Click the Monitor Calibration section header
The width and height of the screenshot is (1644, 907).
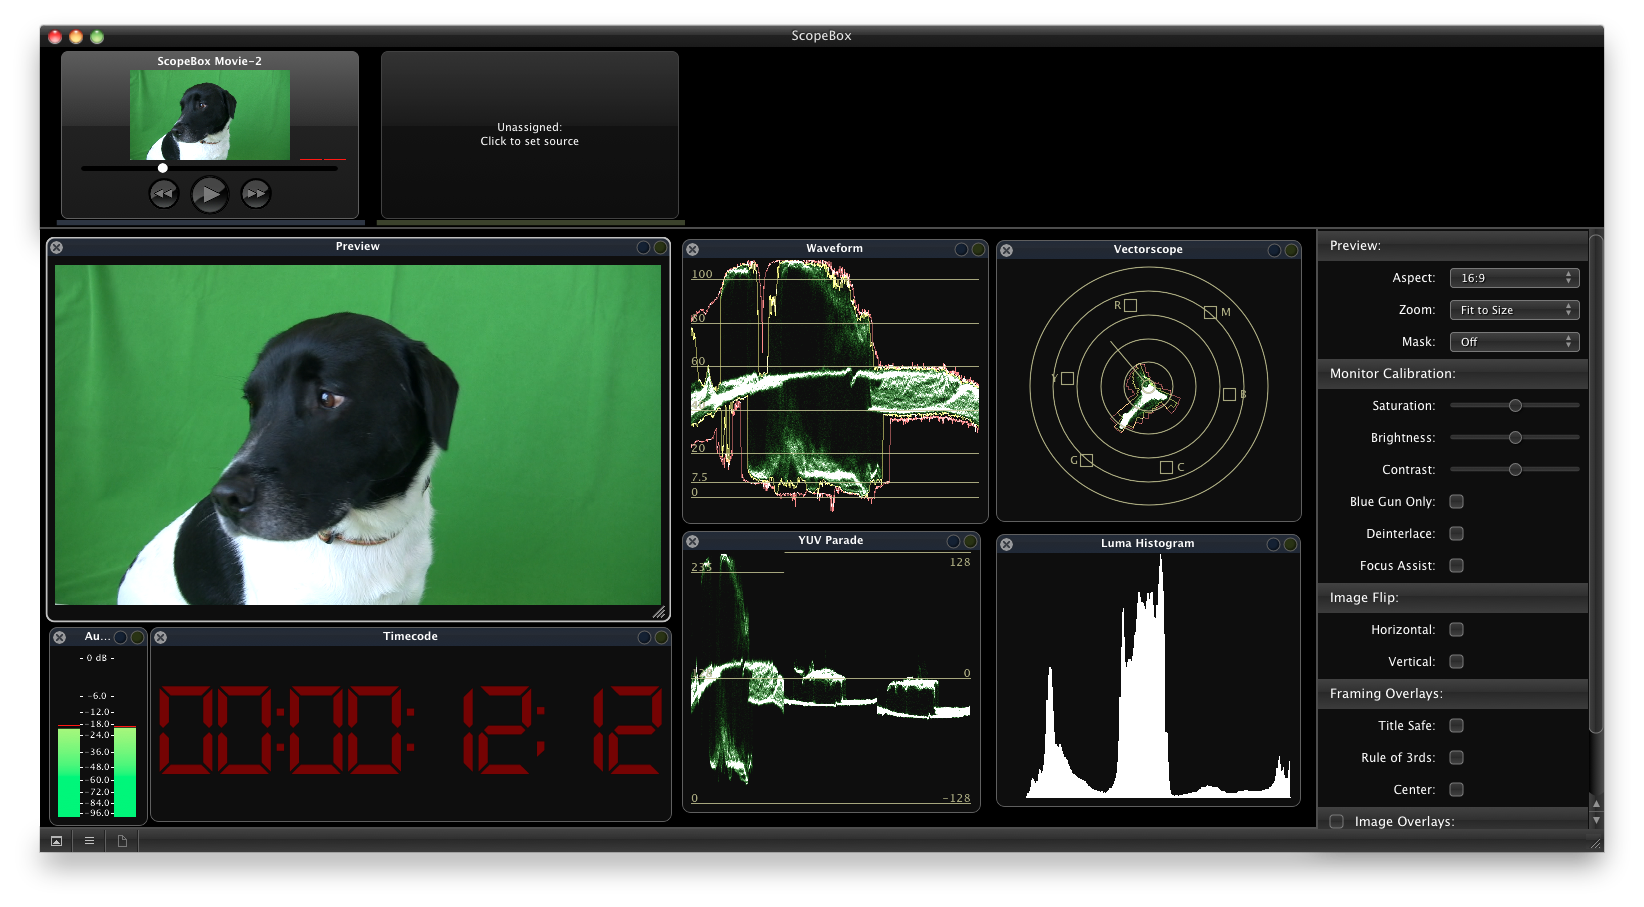point(1453,374)
